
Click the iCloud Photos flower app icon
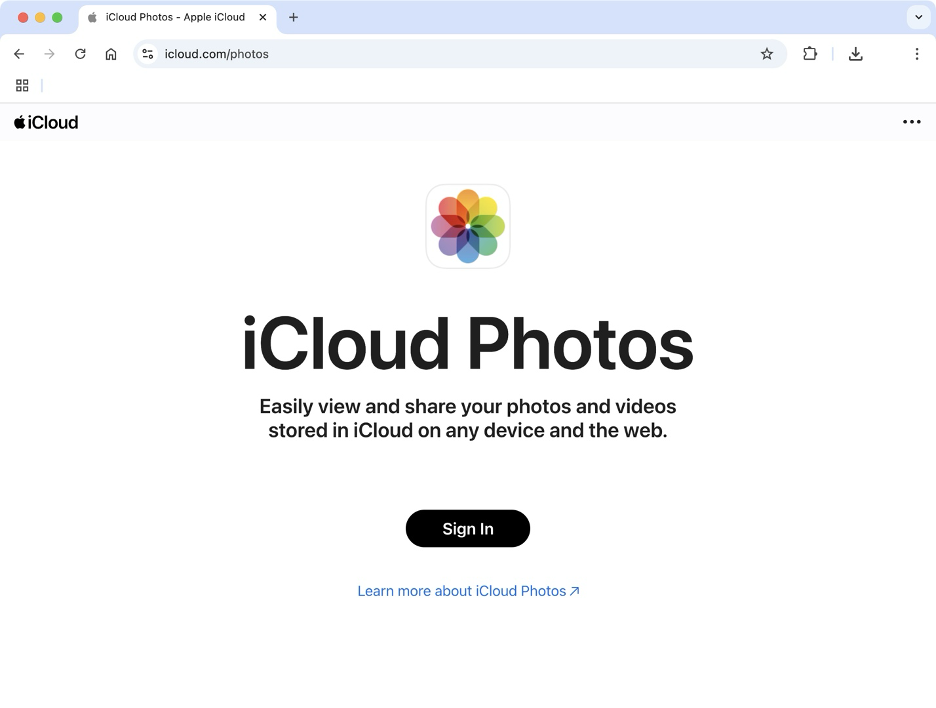[468, 226]
